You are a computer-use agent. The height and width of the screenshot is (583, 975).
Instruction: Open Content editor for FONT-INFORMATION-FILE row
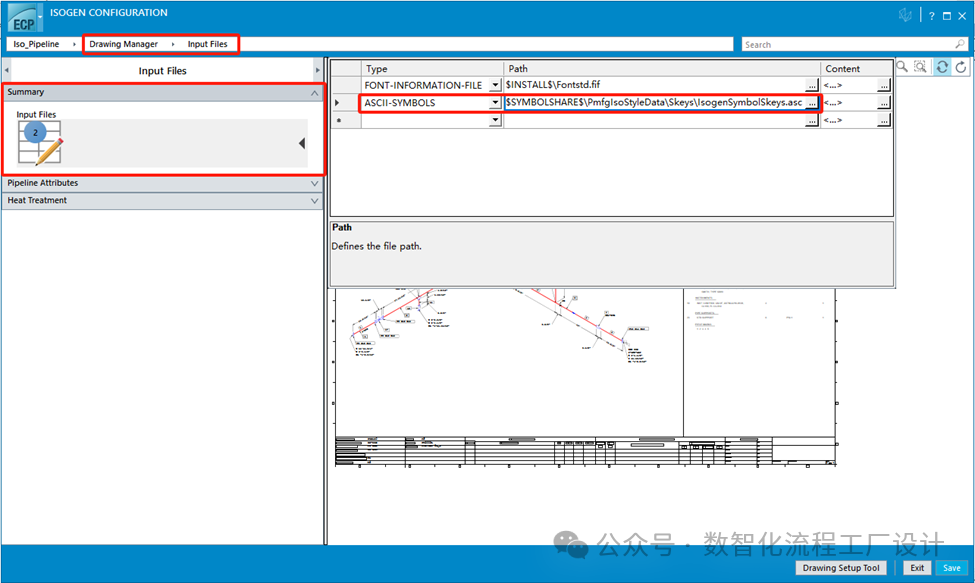pos(884,85)
